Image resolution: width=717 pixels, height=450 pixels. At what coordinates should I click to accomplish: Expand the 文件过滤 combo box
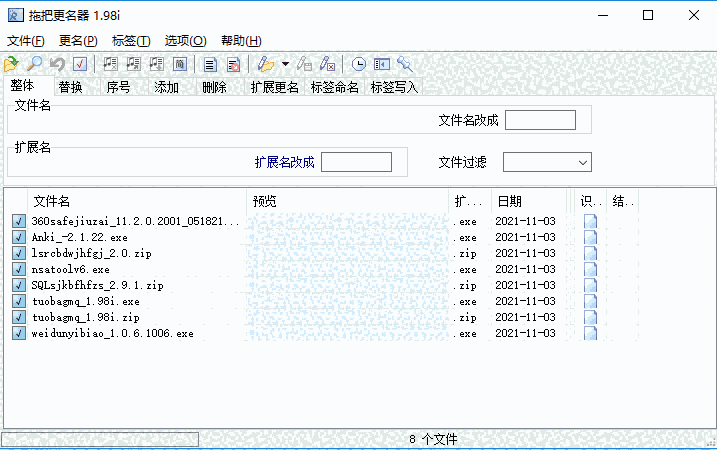(582, 162)
